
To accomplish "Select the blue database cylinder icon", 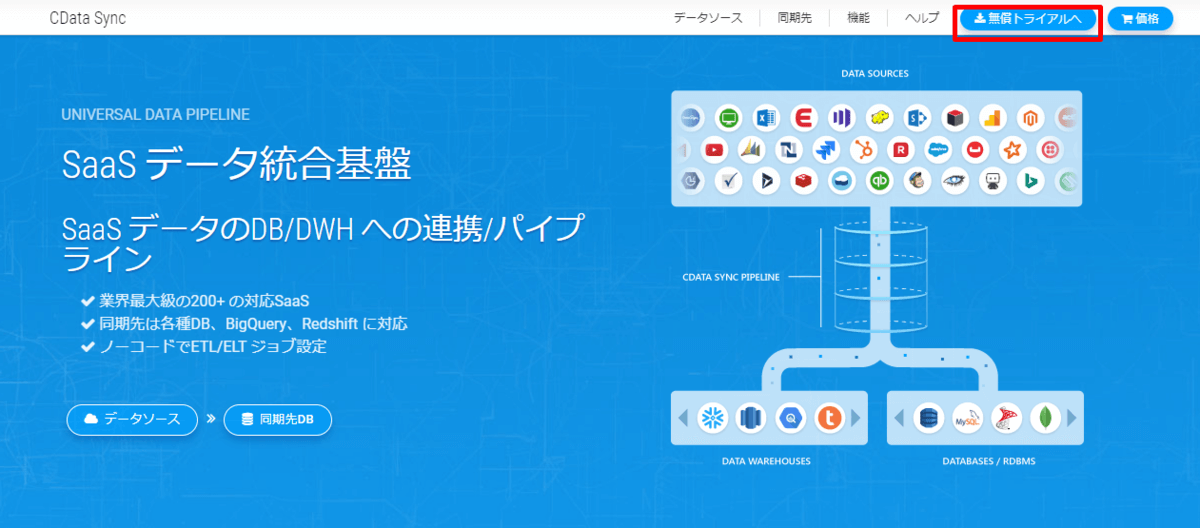I will point(930,417).
